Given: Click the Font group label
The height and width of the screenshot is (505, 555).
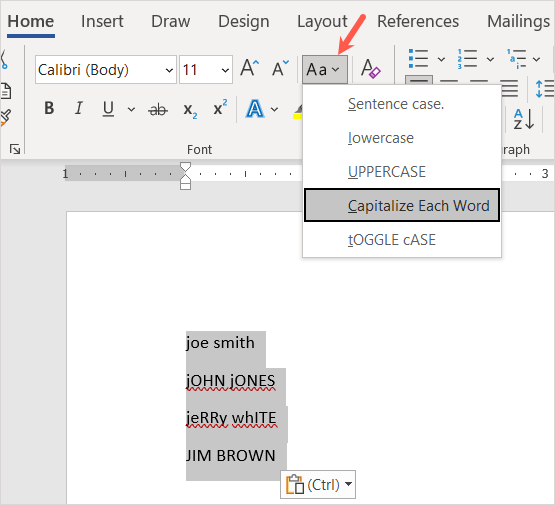Looking at the screenshot, I should [x=199, y=149].
